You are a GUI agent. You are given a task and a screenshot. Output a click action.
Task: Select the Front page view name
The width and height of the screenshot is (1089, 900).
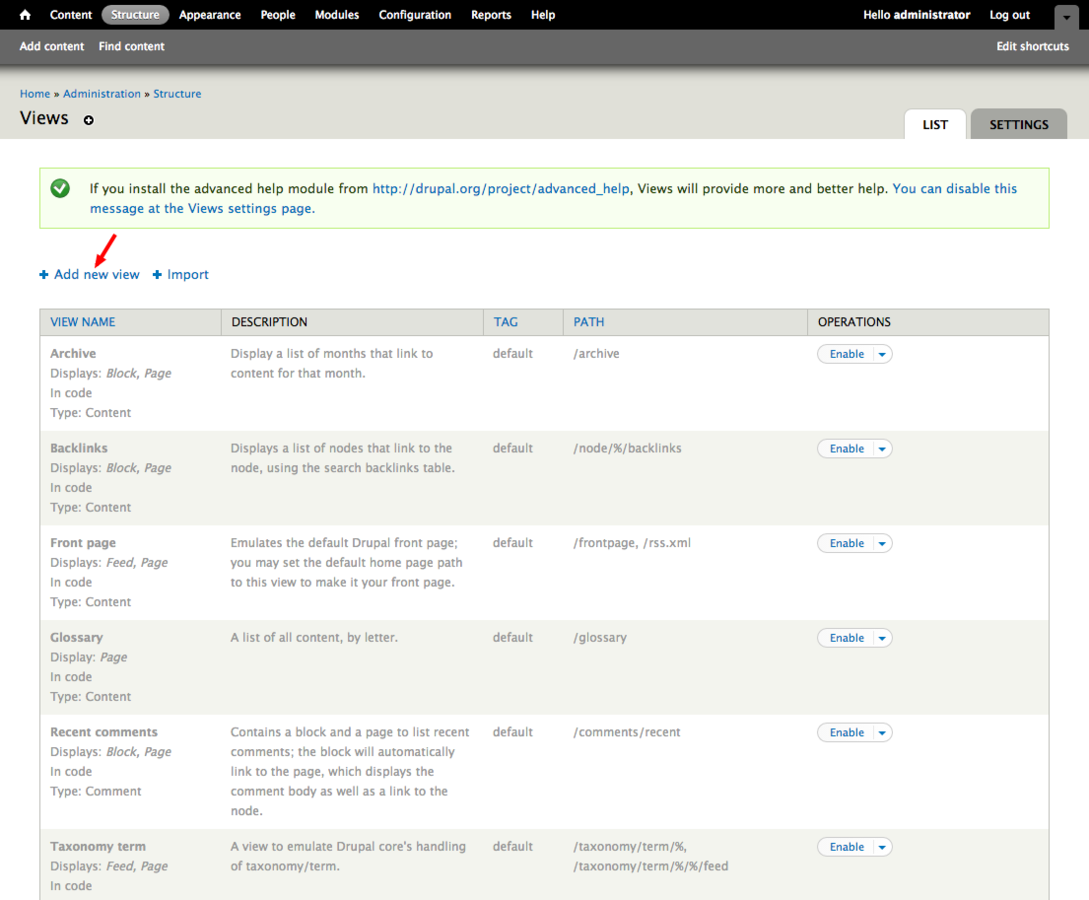point(83,543)
